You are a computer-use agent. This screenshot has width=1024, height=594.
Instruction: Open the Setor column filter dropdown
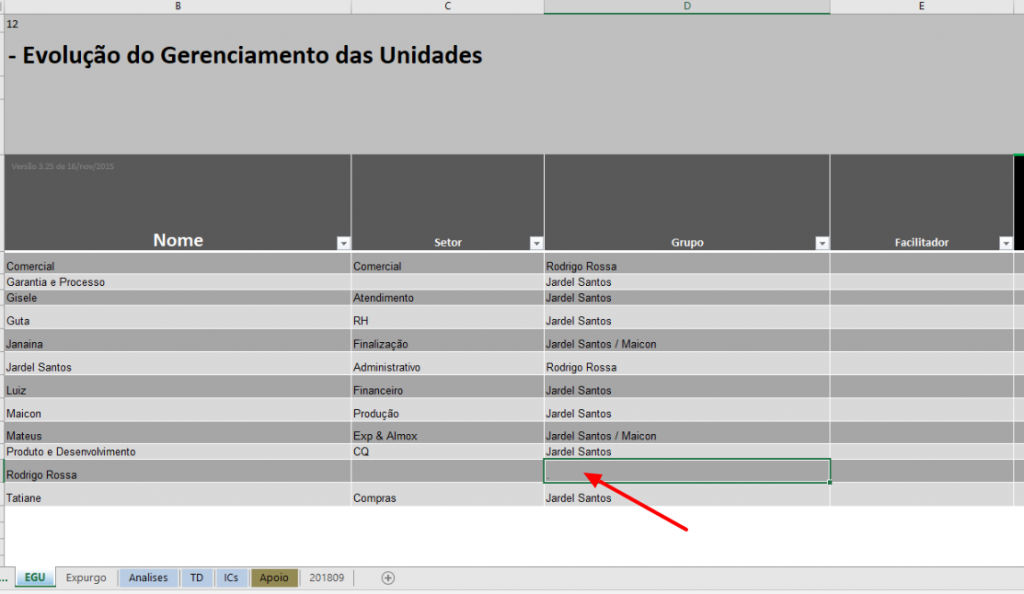tap(536, 243)
